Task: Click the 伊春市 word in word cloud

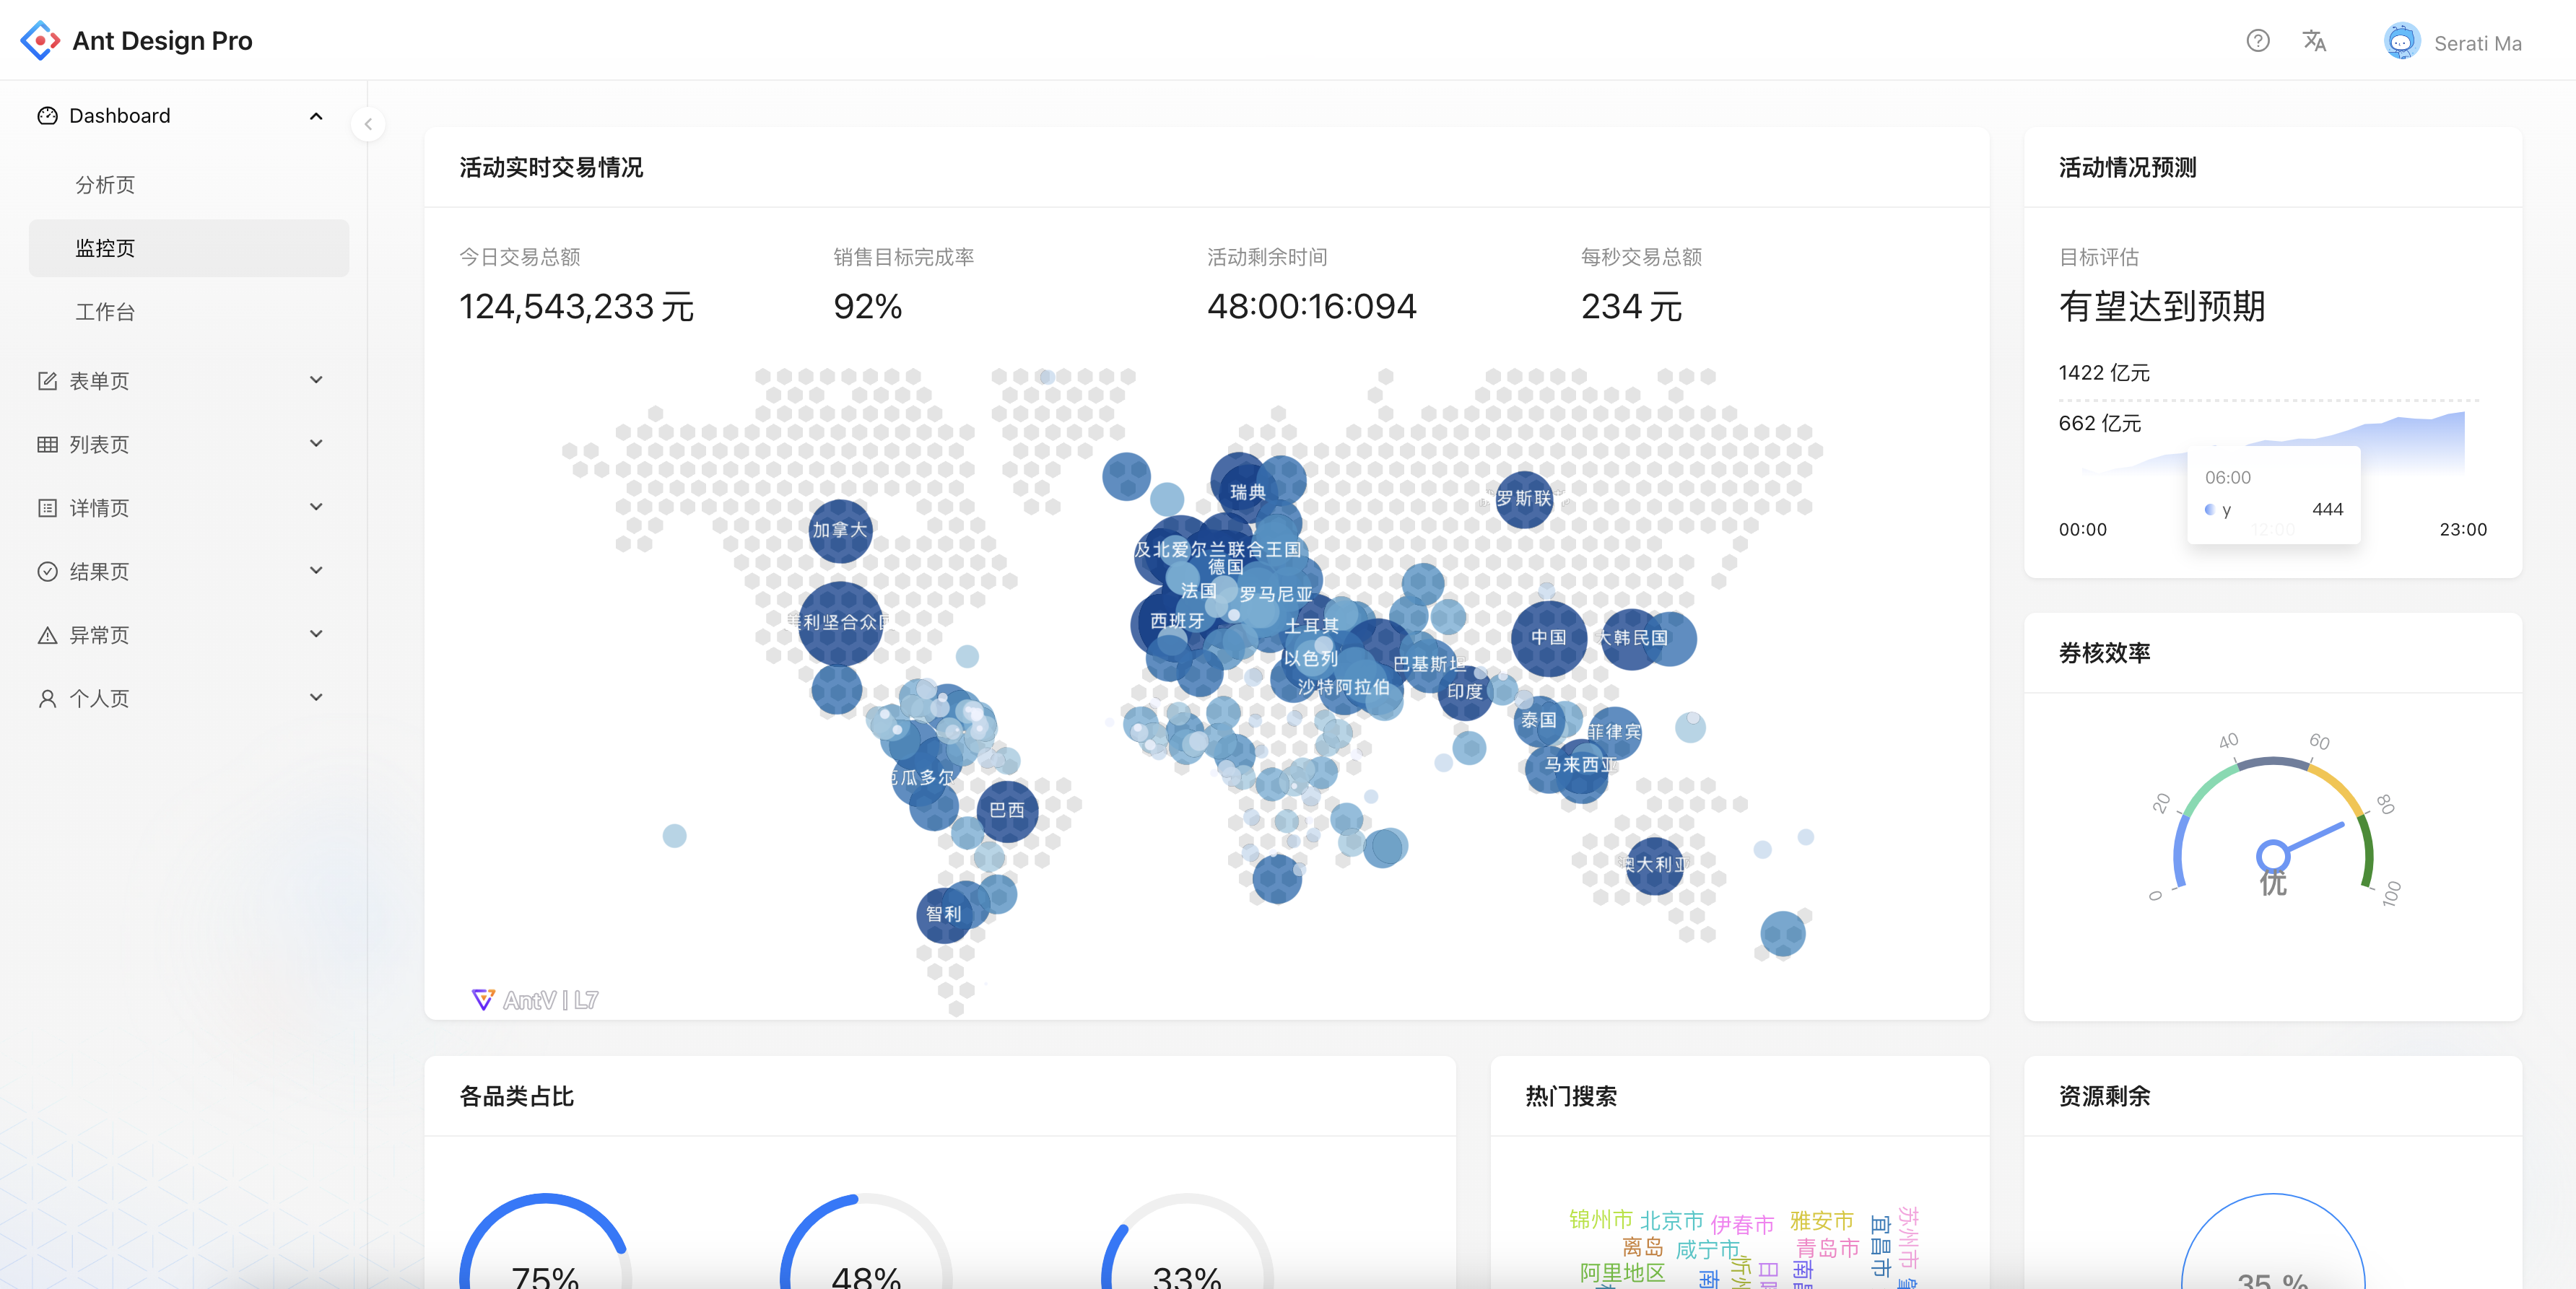Action: click(1742, 1224)
